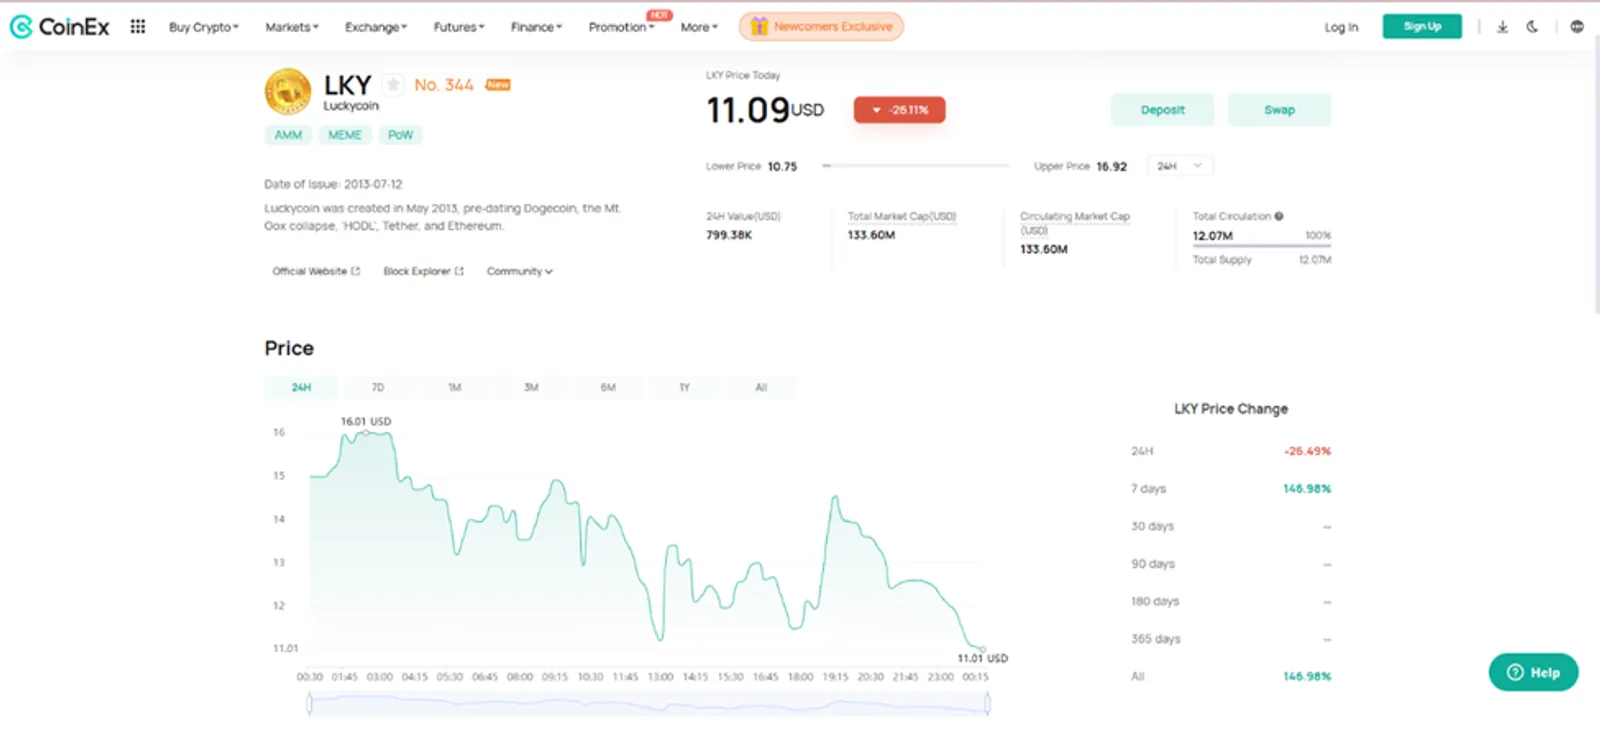This screenshot has width=1600, height=743.
Task: Open the Official Website link
Action: pos(316,271)
